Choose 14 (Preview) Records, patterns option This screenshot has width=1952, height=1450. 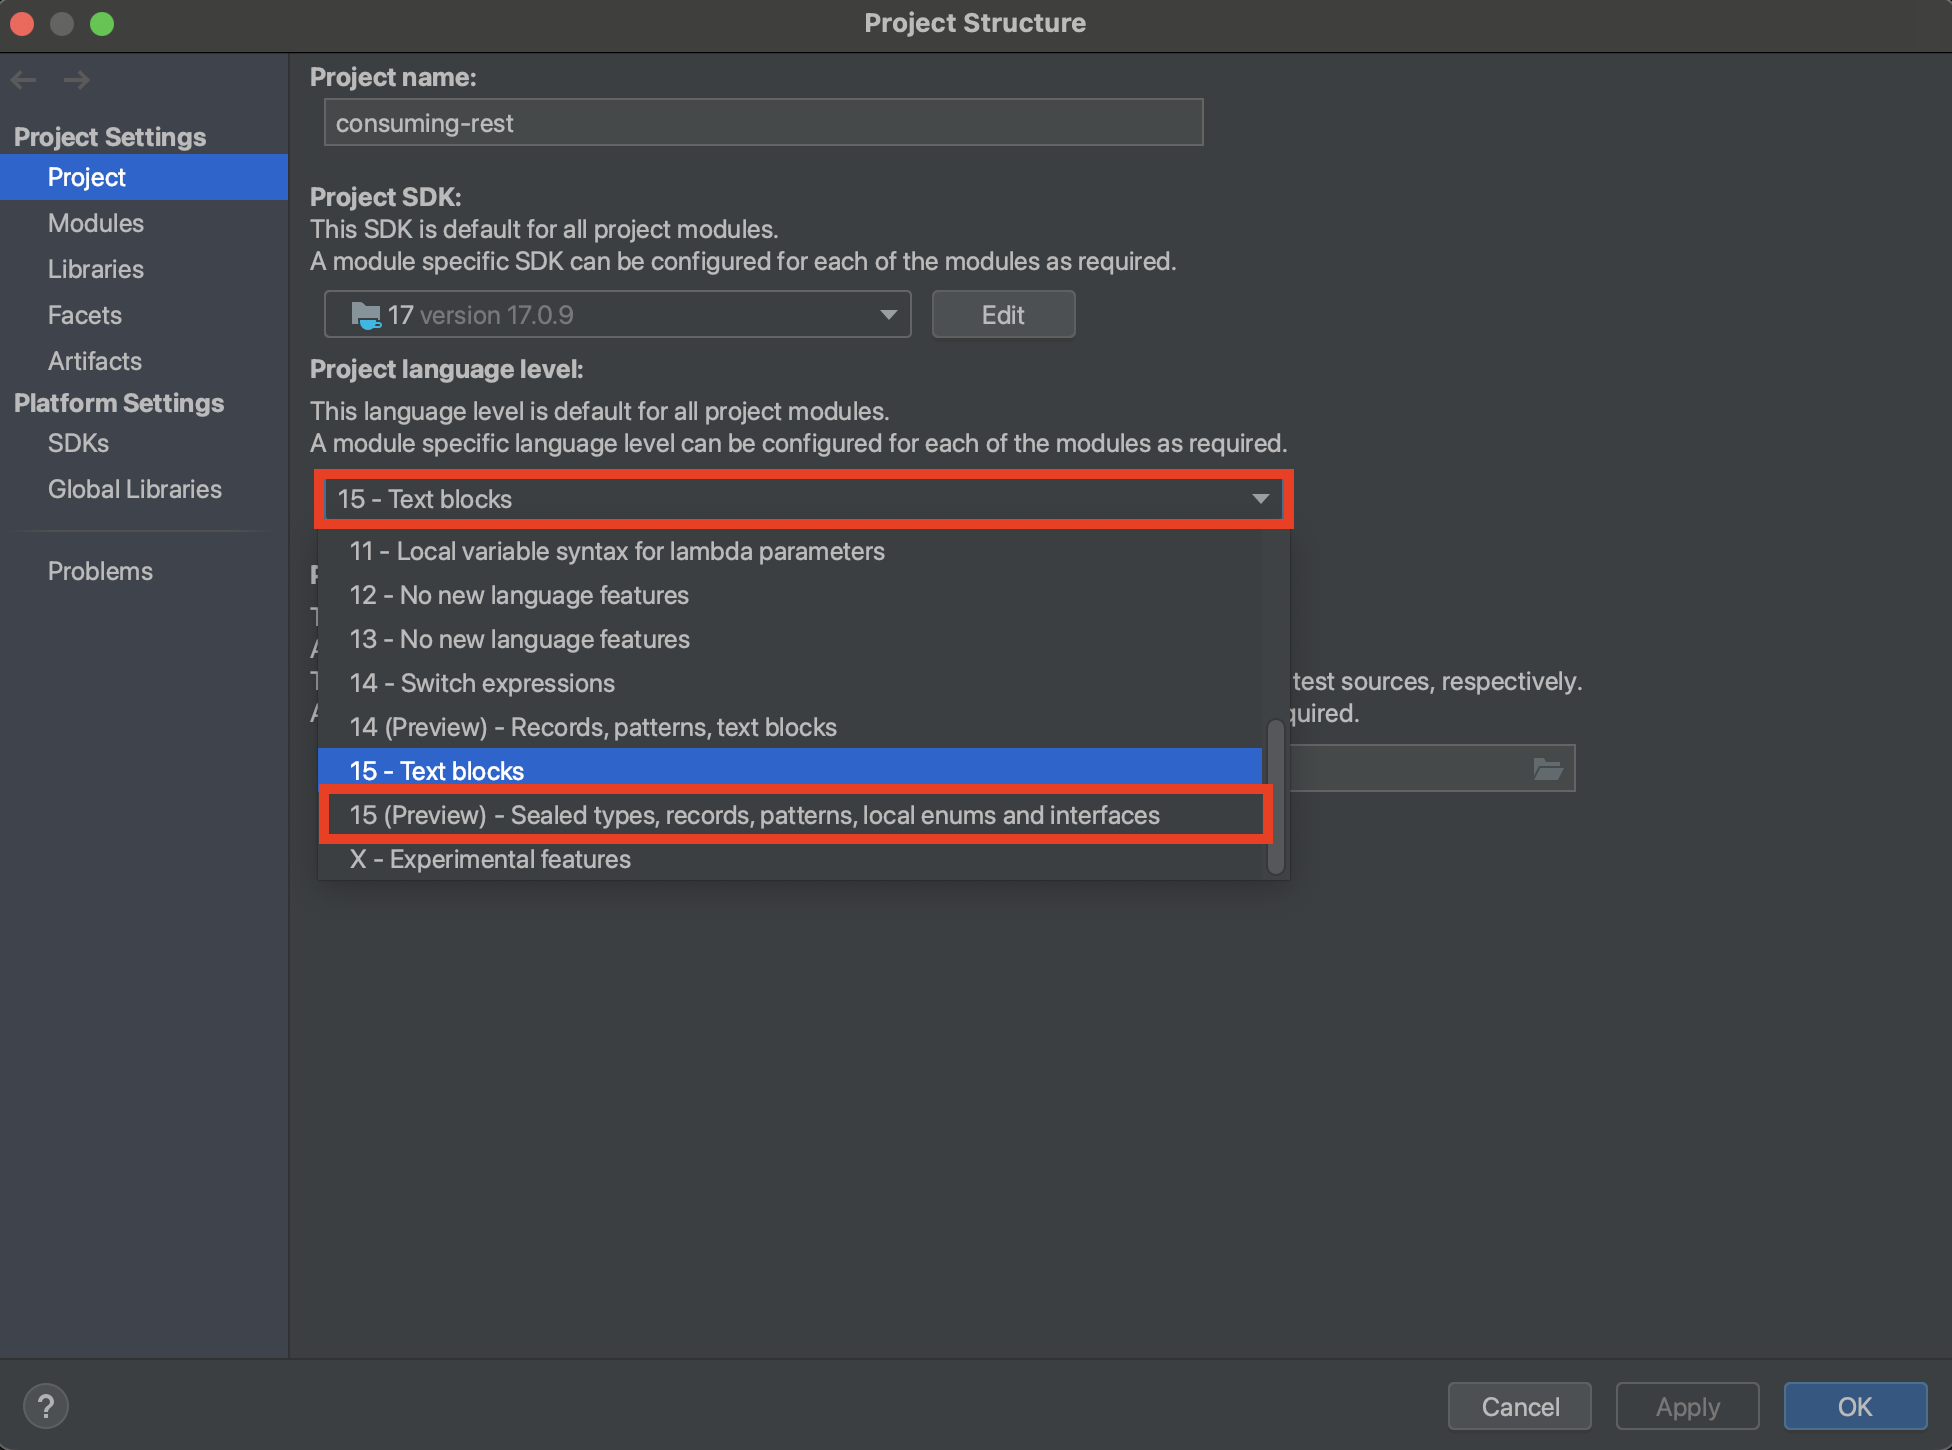[592, 727]
